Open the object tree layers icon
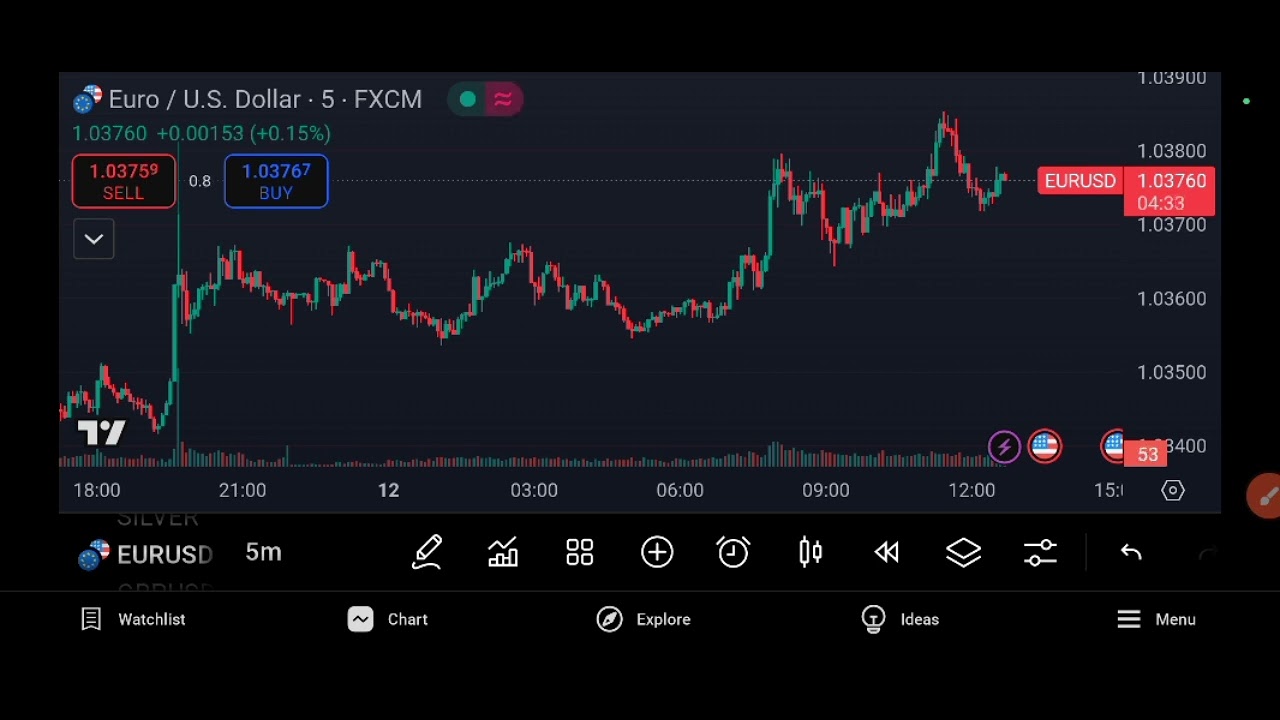Viewport: 1280px width, 720px height. pos(963,553)
